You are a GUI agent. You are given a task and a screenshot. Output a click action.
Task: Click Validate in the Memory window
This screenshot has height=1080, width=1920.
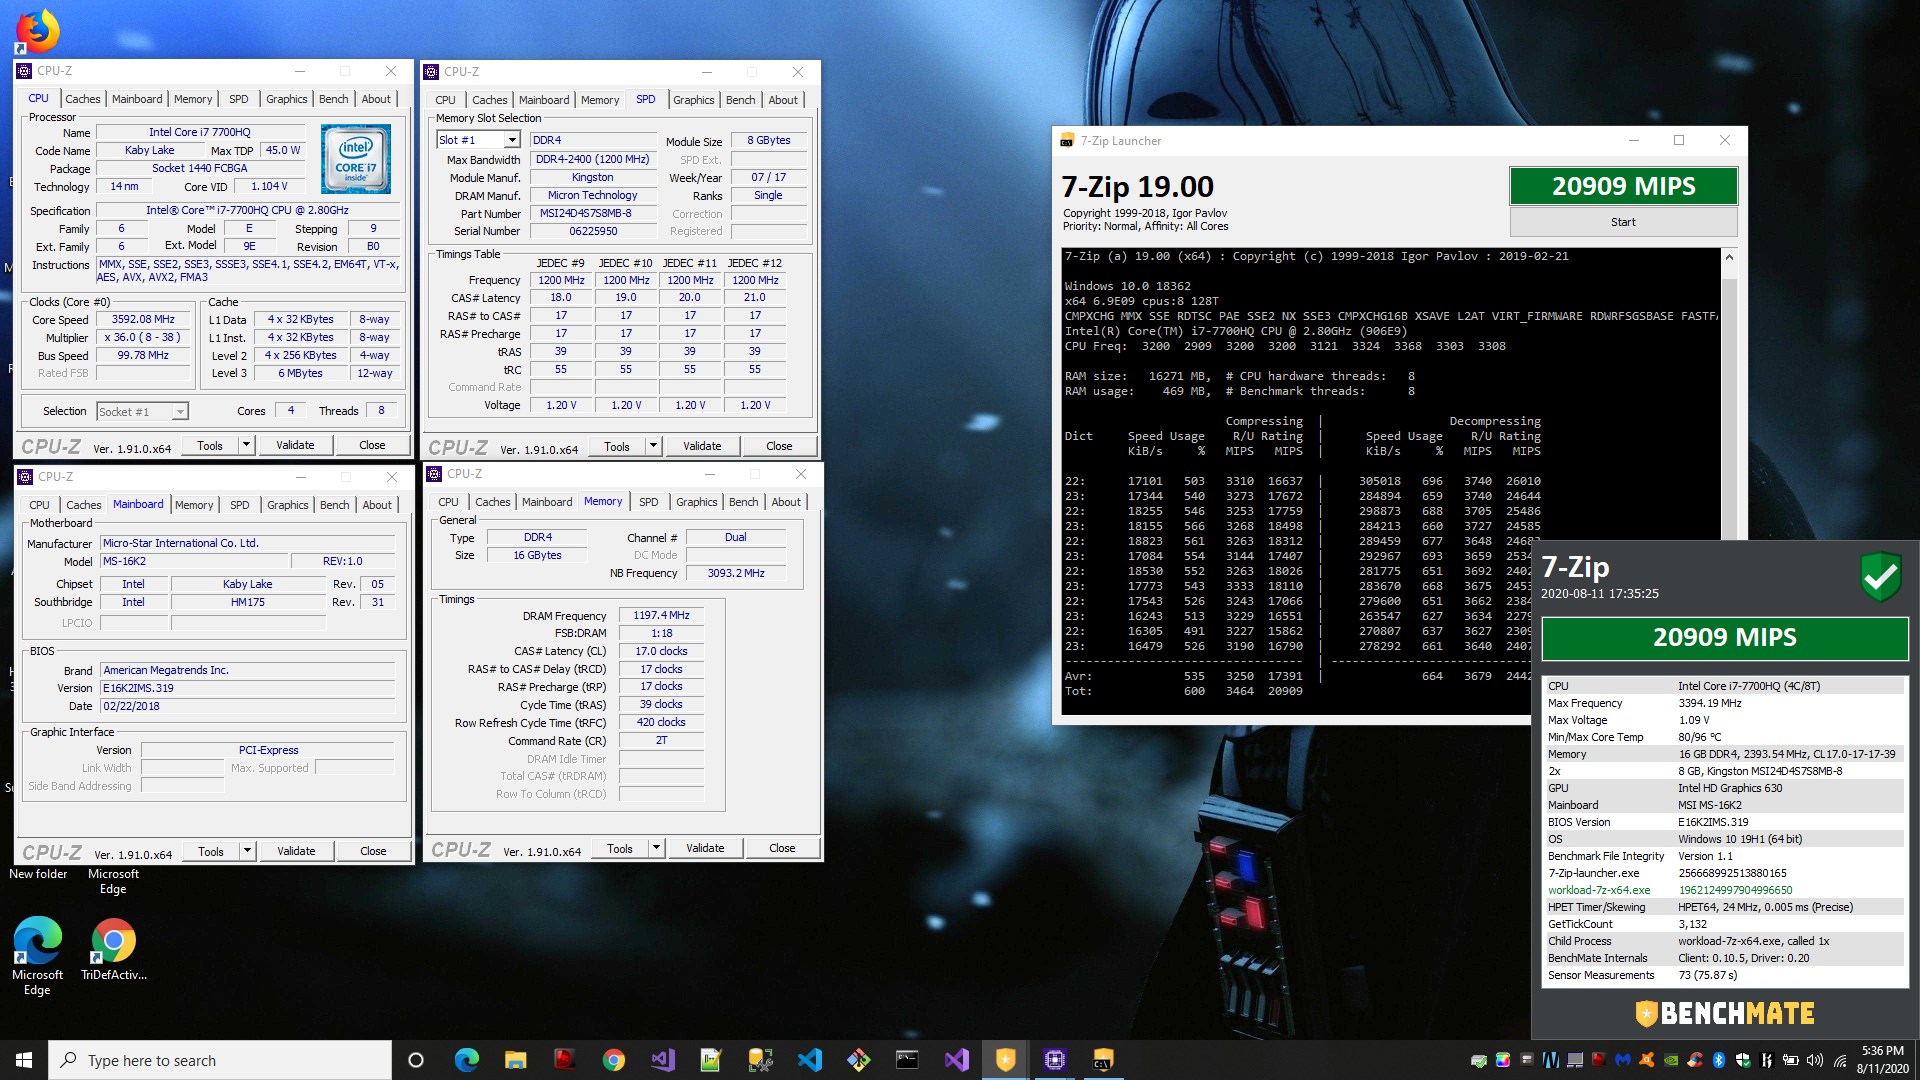[705, 848]
